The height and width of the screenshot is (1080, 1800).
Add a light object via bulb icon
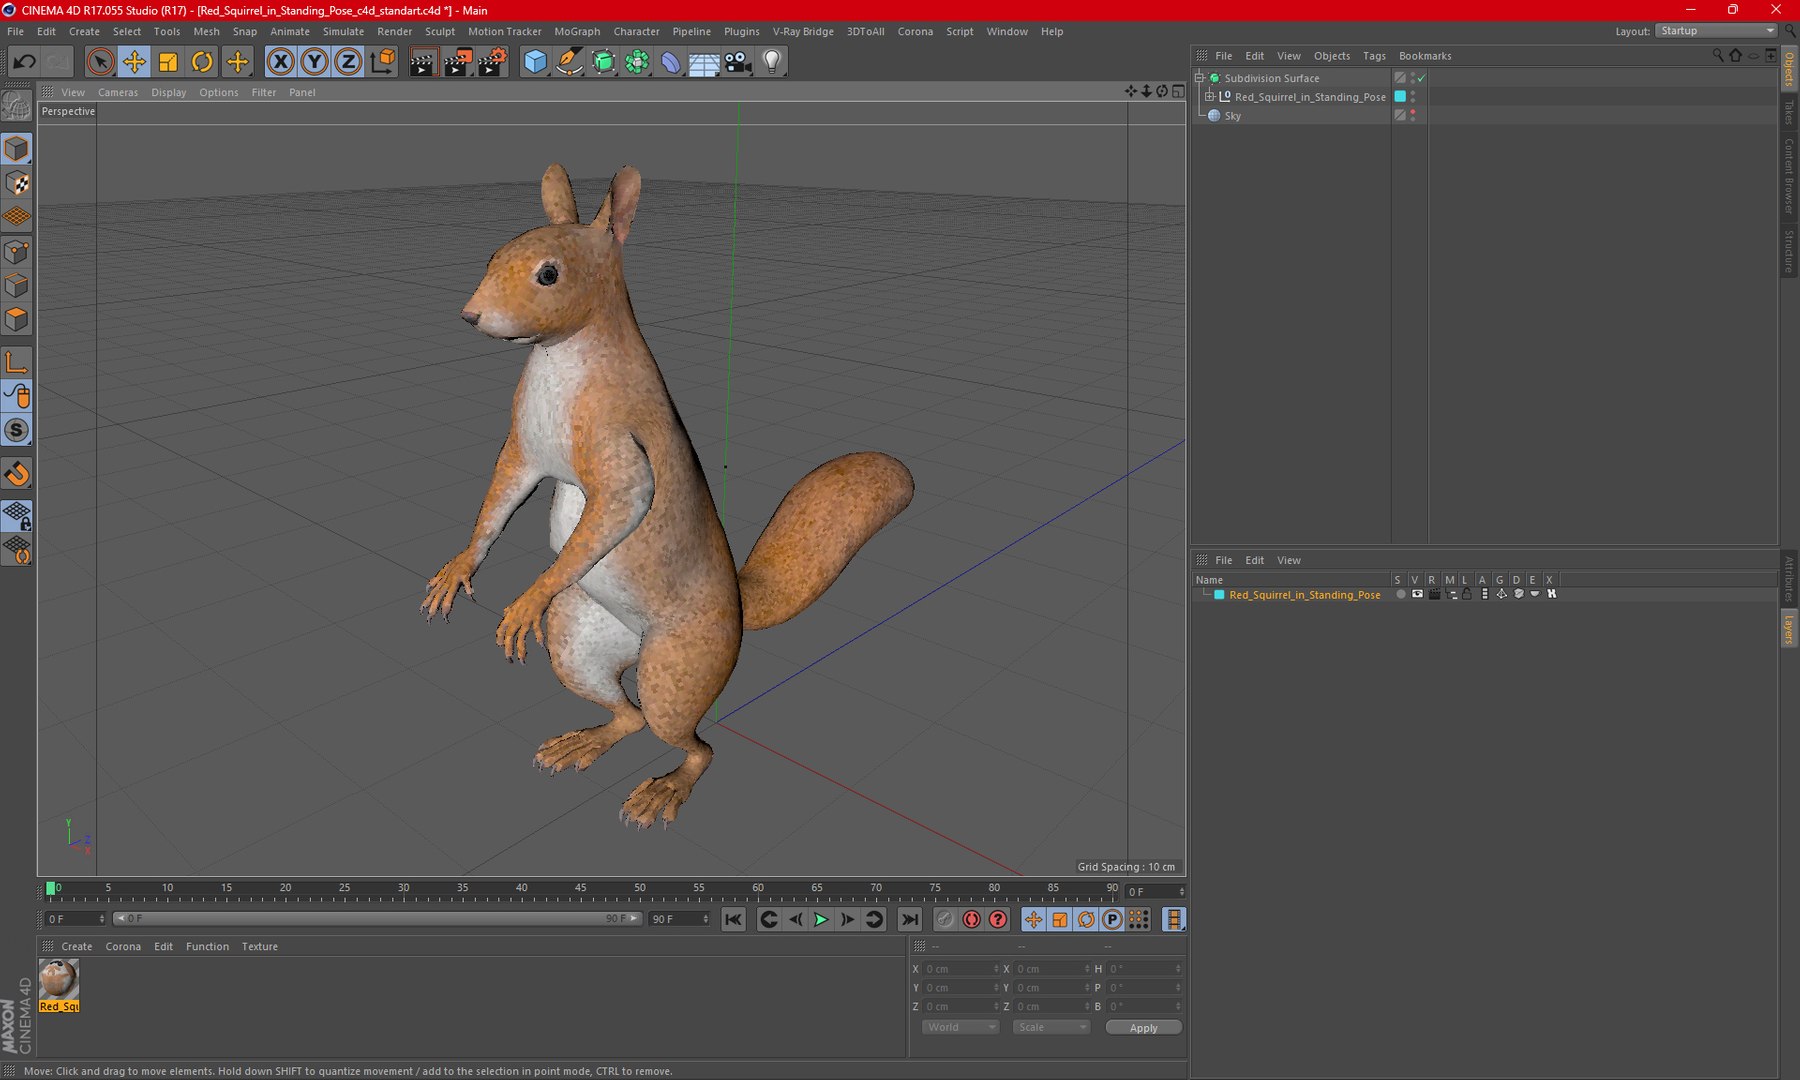click(x=772, y=62)
